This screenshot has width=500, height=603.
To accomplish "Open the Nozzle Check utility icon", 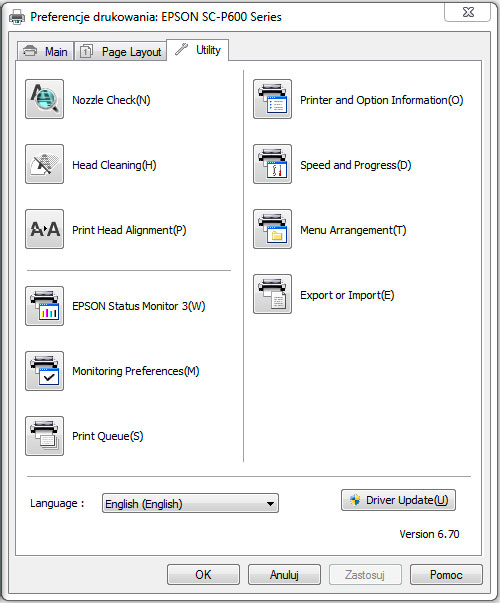I will [44, 99].
